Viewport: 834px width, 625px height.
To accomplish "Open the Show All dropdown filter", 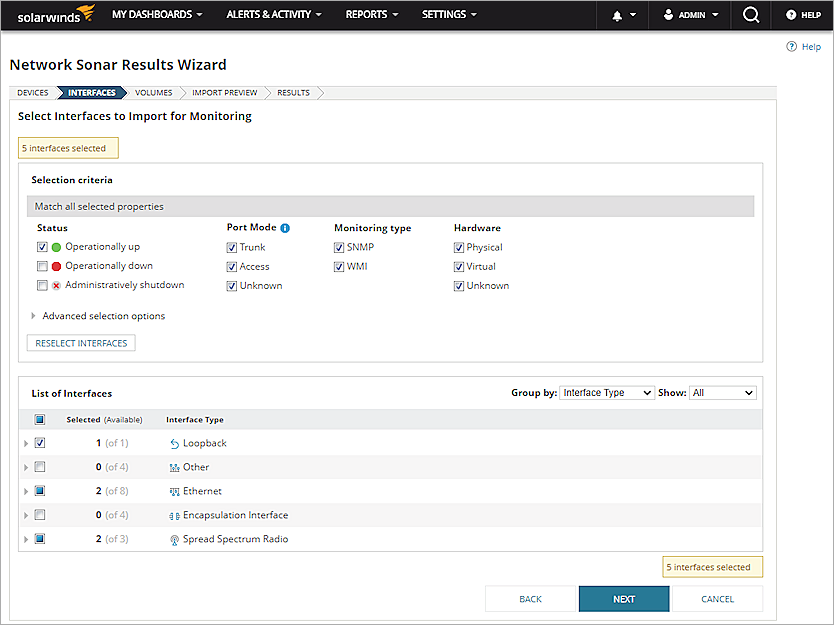I will click(x=722, y=392).
